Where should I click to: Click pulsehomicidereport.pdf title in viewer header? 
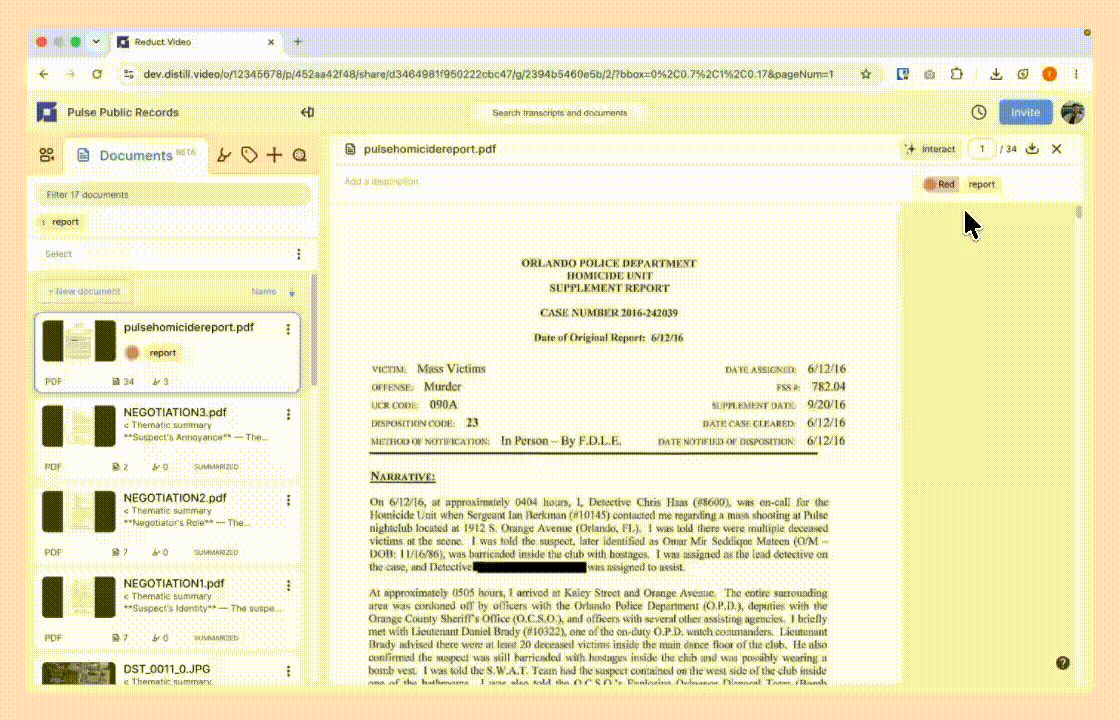point(429,149)
